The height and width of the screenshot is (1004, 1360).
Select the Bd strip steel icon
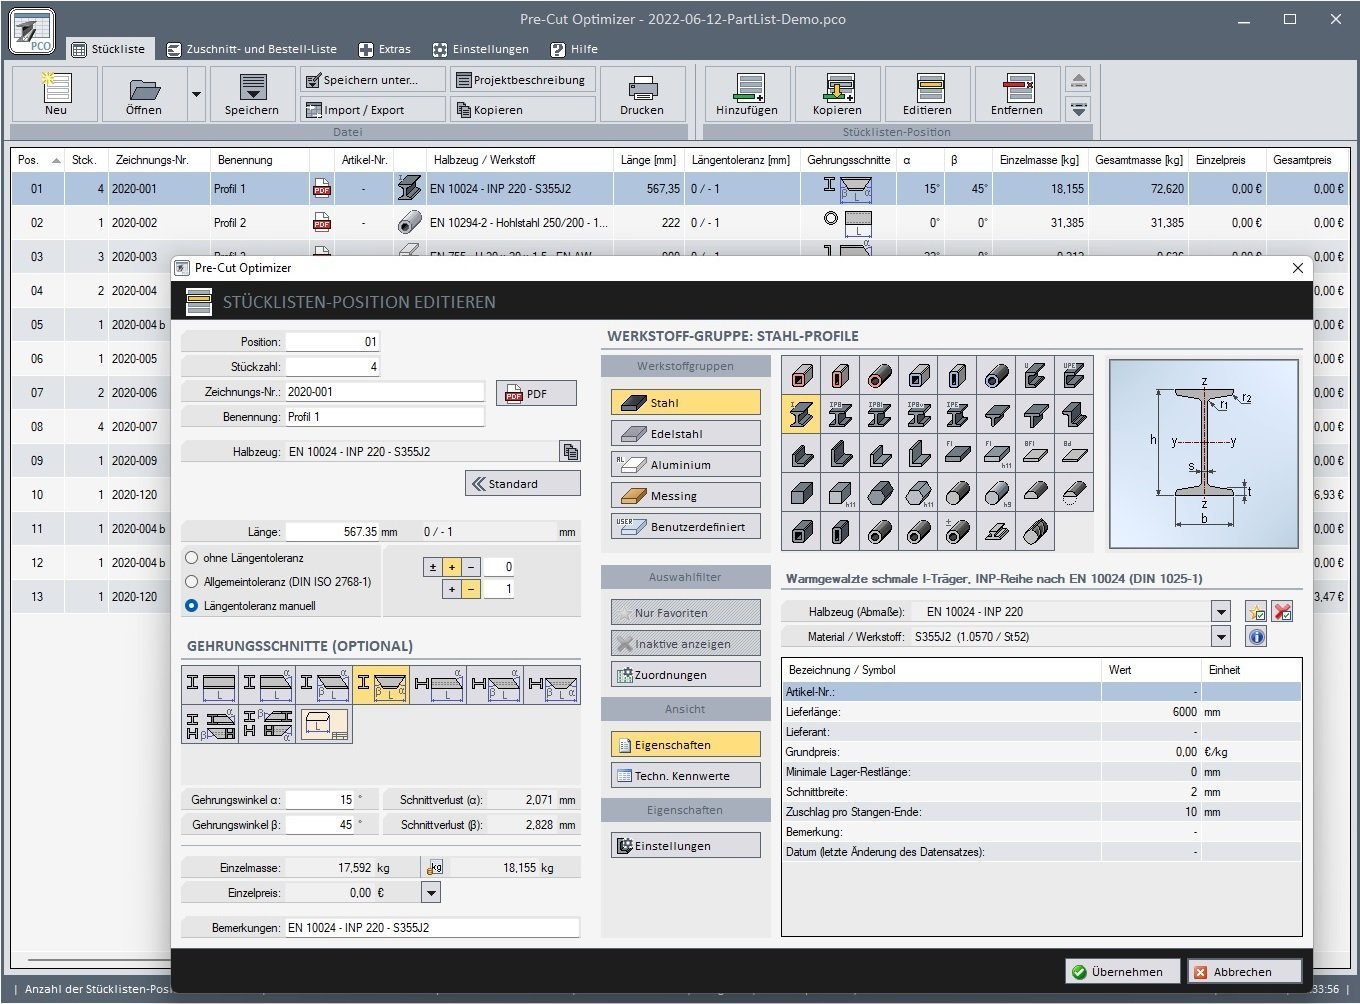click(1074, 454)
